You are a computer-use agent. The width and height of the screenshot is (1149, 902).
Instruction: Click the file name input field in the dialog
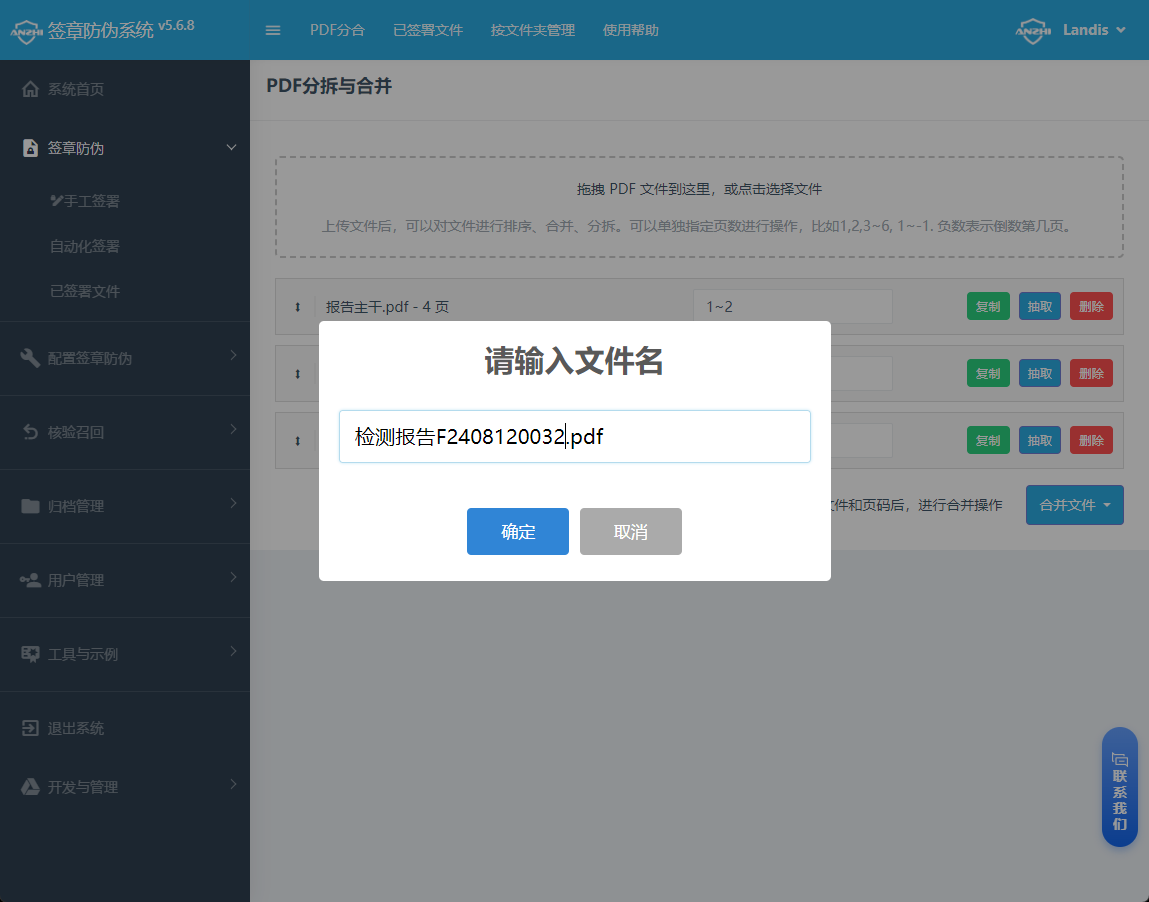tap(574, 437)
